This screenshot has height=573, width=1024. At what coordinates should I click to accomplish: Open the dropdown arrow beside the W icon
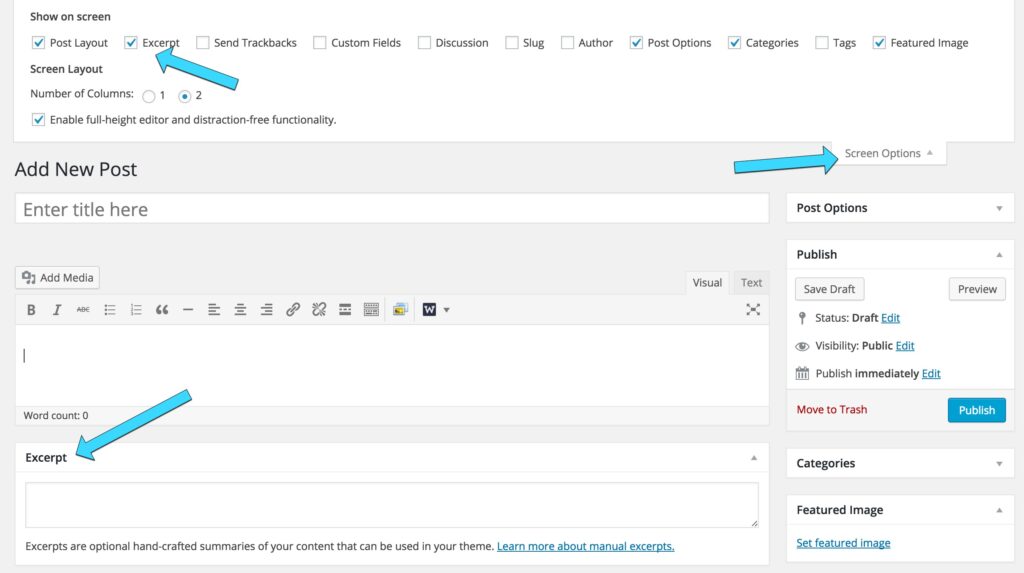point(447,310)
